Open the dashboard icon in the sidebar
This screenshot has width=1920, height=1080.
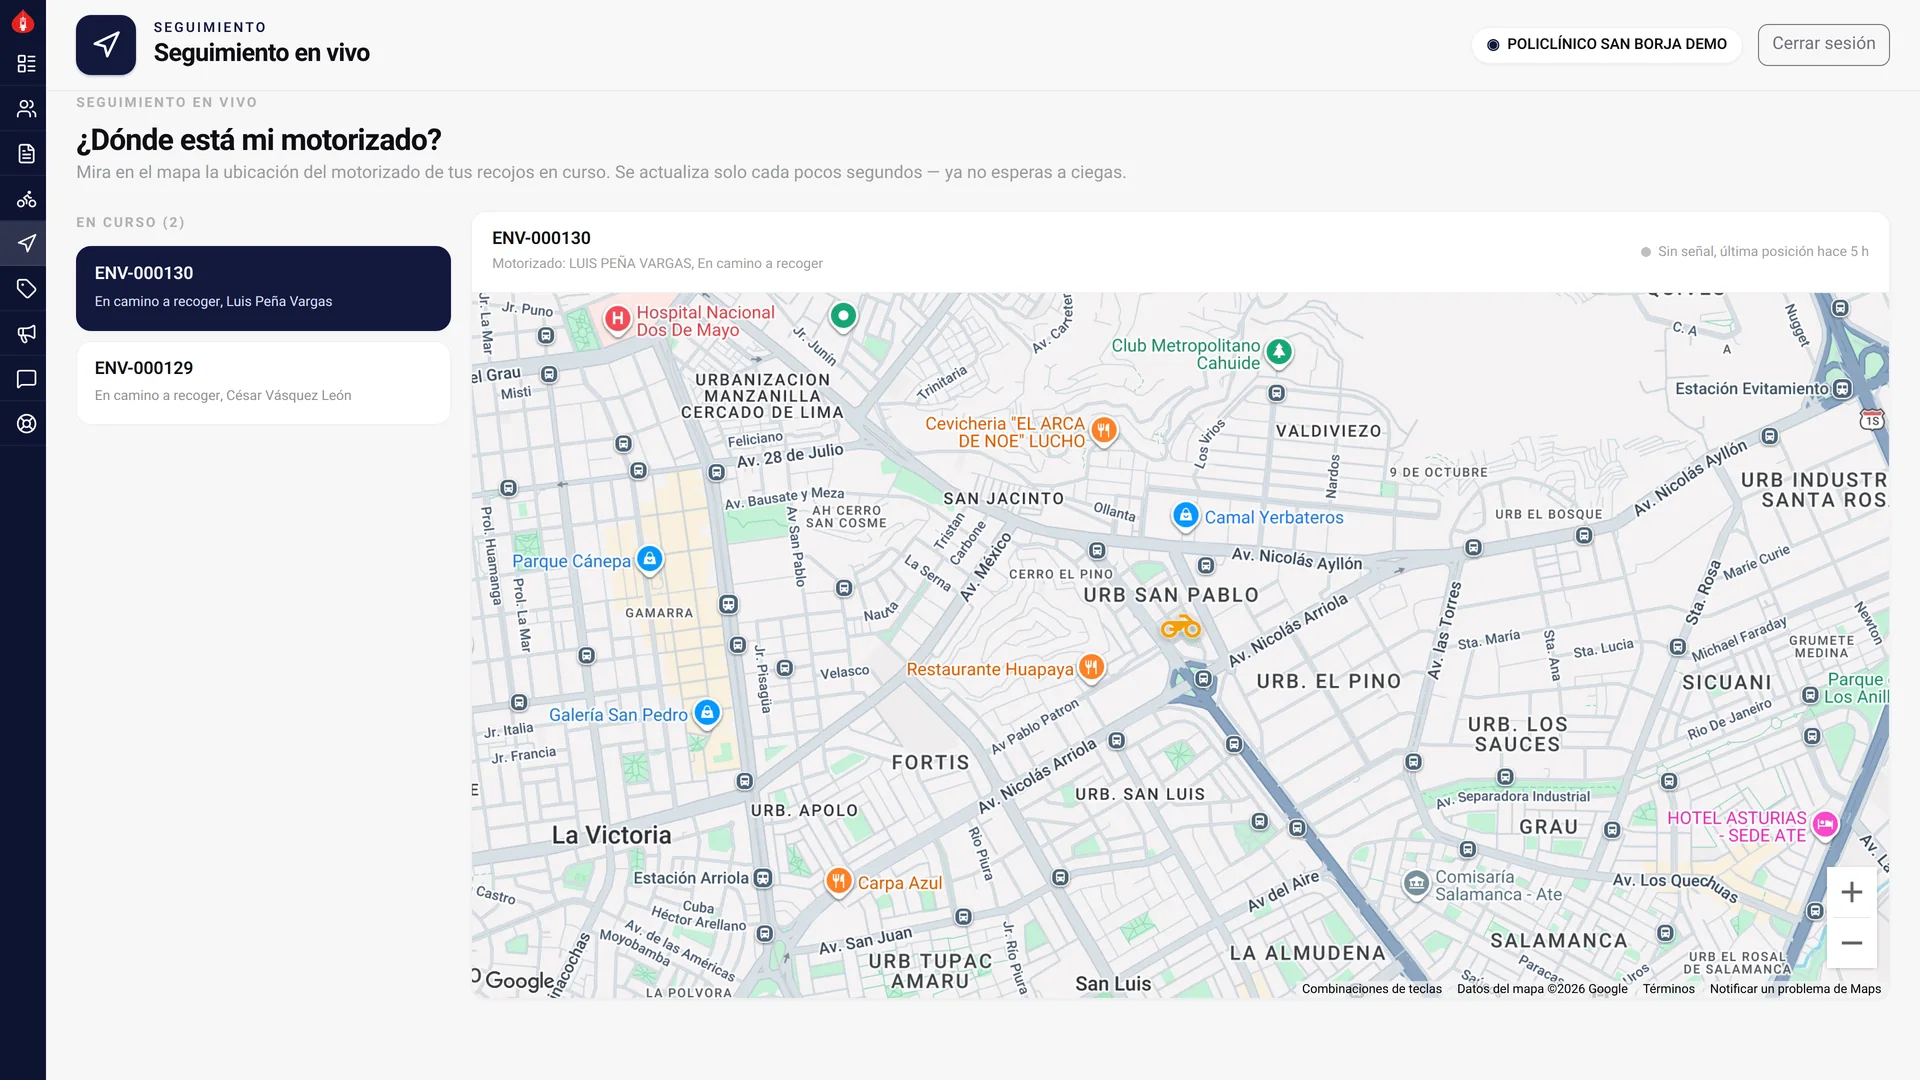(27, 64)
